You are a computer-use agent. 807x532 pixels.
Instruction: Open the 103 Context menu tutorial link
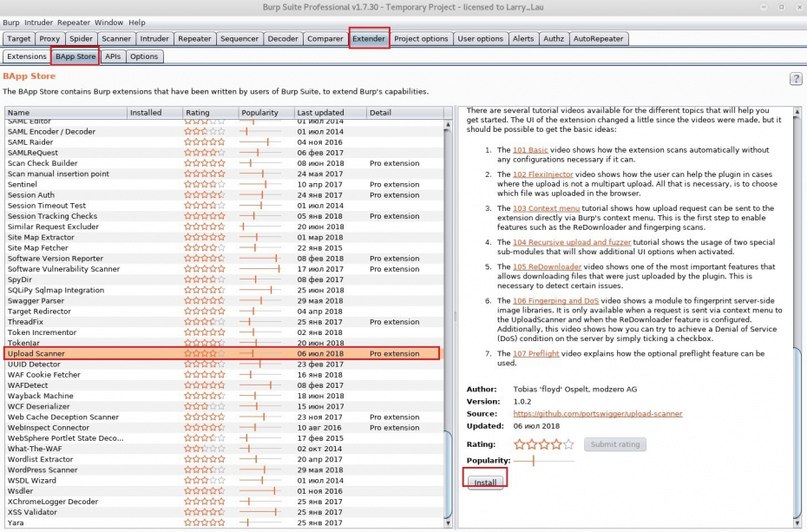point(546,208)
